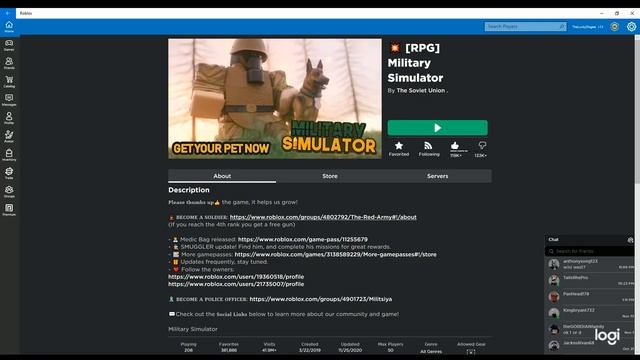Viewport: 640px width, 360px height.
Task: Open the Messages sidebar icon
Action: click(9, 100)
